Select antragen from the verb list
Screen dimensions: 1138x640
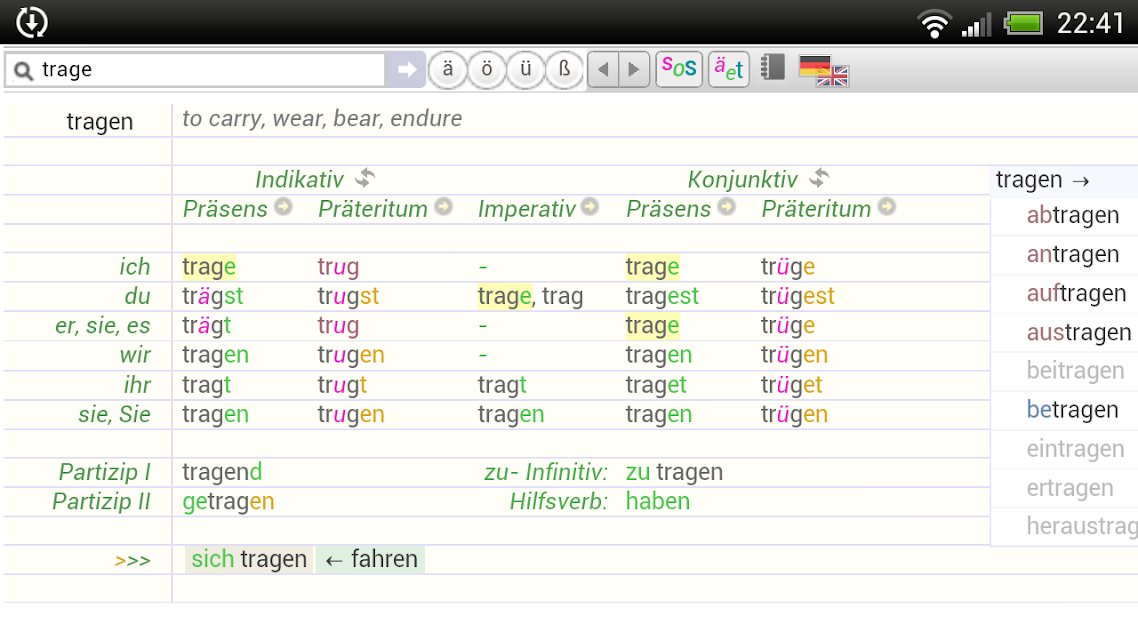1073,255
